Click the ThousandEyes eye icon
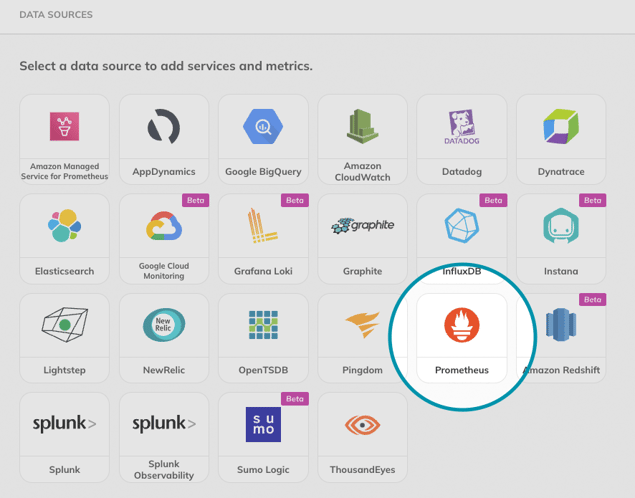 tap(362, 425)
